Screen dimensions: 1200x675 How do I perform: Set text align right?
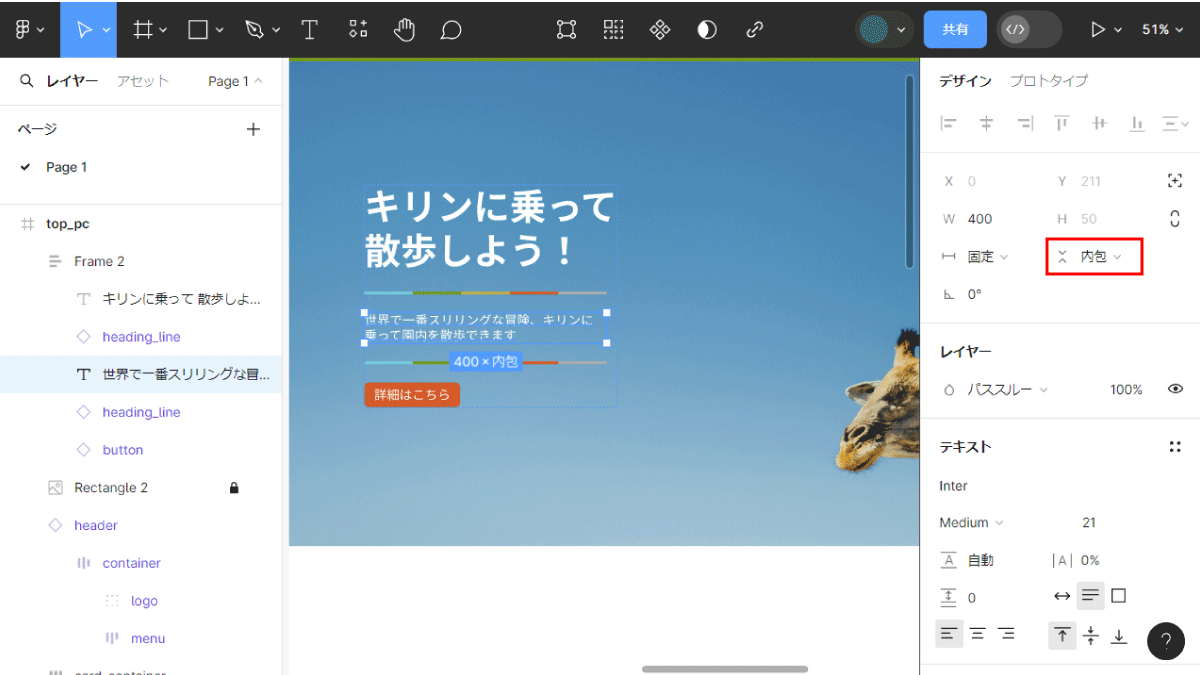[1006, 634]
